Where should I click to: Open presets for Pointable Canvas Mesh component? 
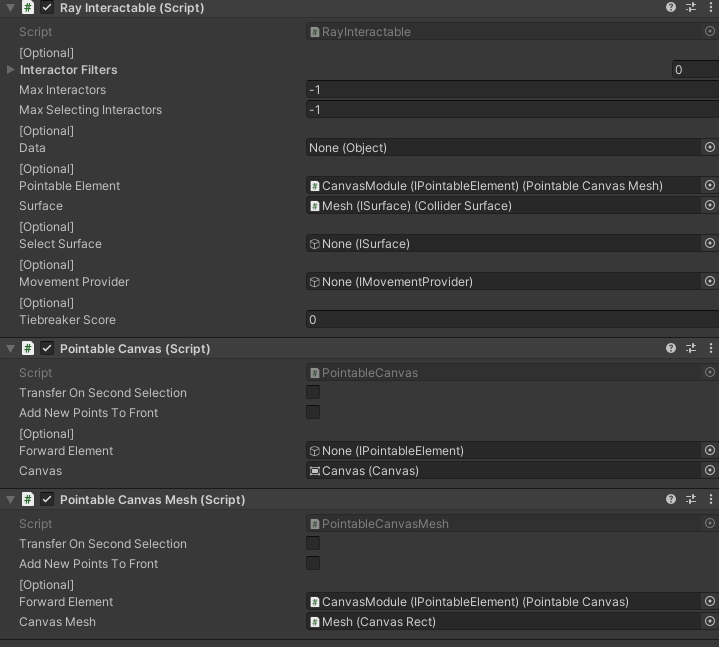click(x=691, y=499)
